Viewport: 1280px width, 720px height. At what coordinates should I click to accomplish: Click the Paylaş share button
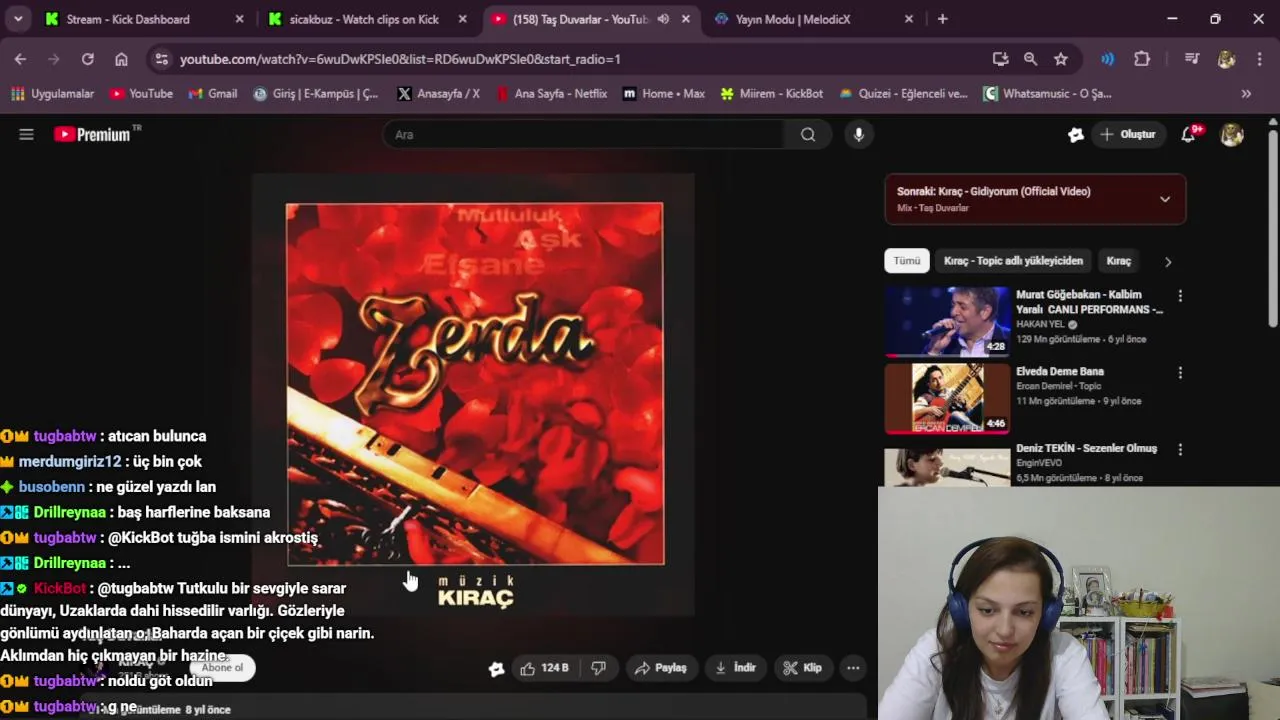pyautogui.click(x=661, y=668)
